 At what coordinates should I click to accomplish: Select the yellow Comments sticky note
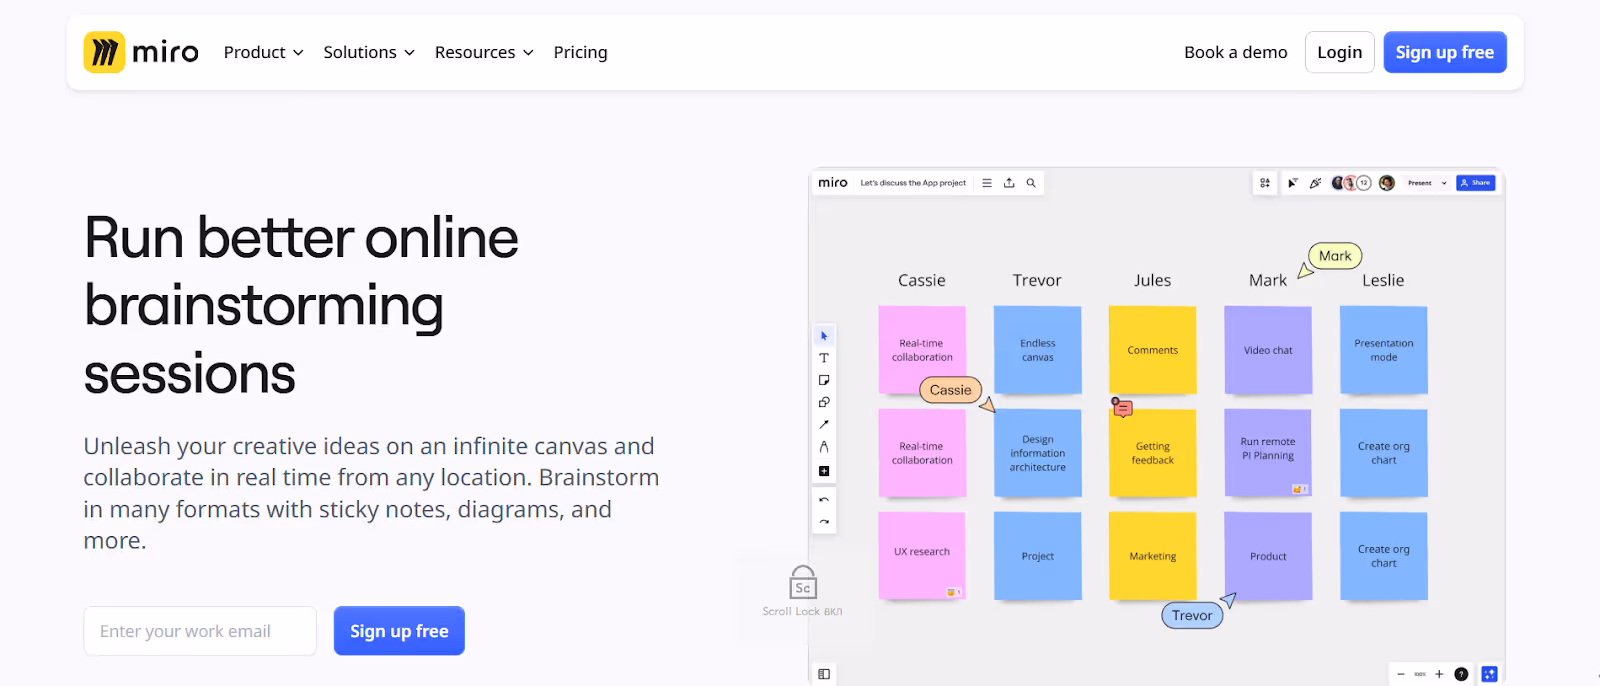click(x=1152, y=350)
